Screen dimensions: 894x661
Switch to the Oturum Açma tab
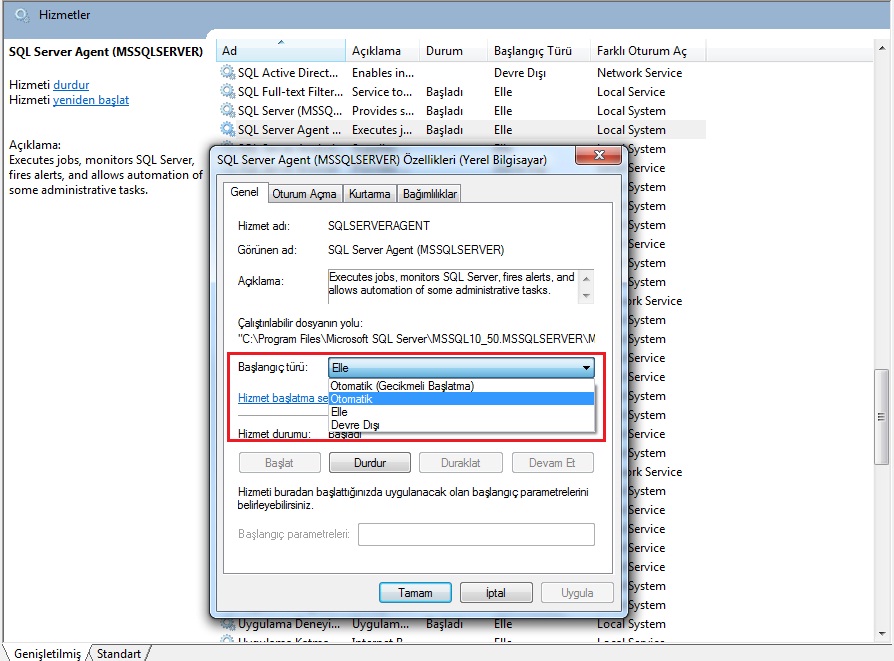(304, 194)
